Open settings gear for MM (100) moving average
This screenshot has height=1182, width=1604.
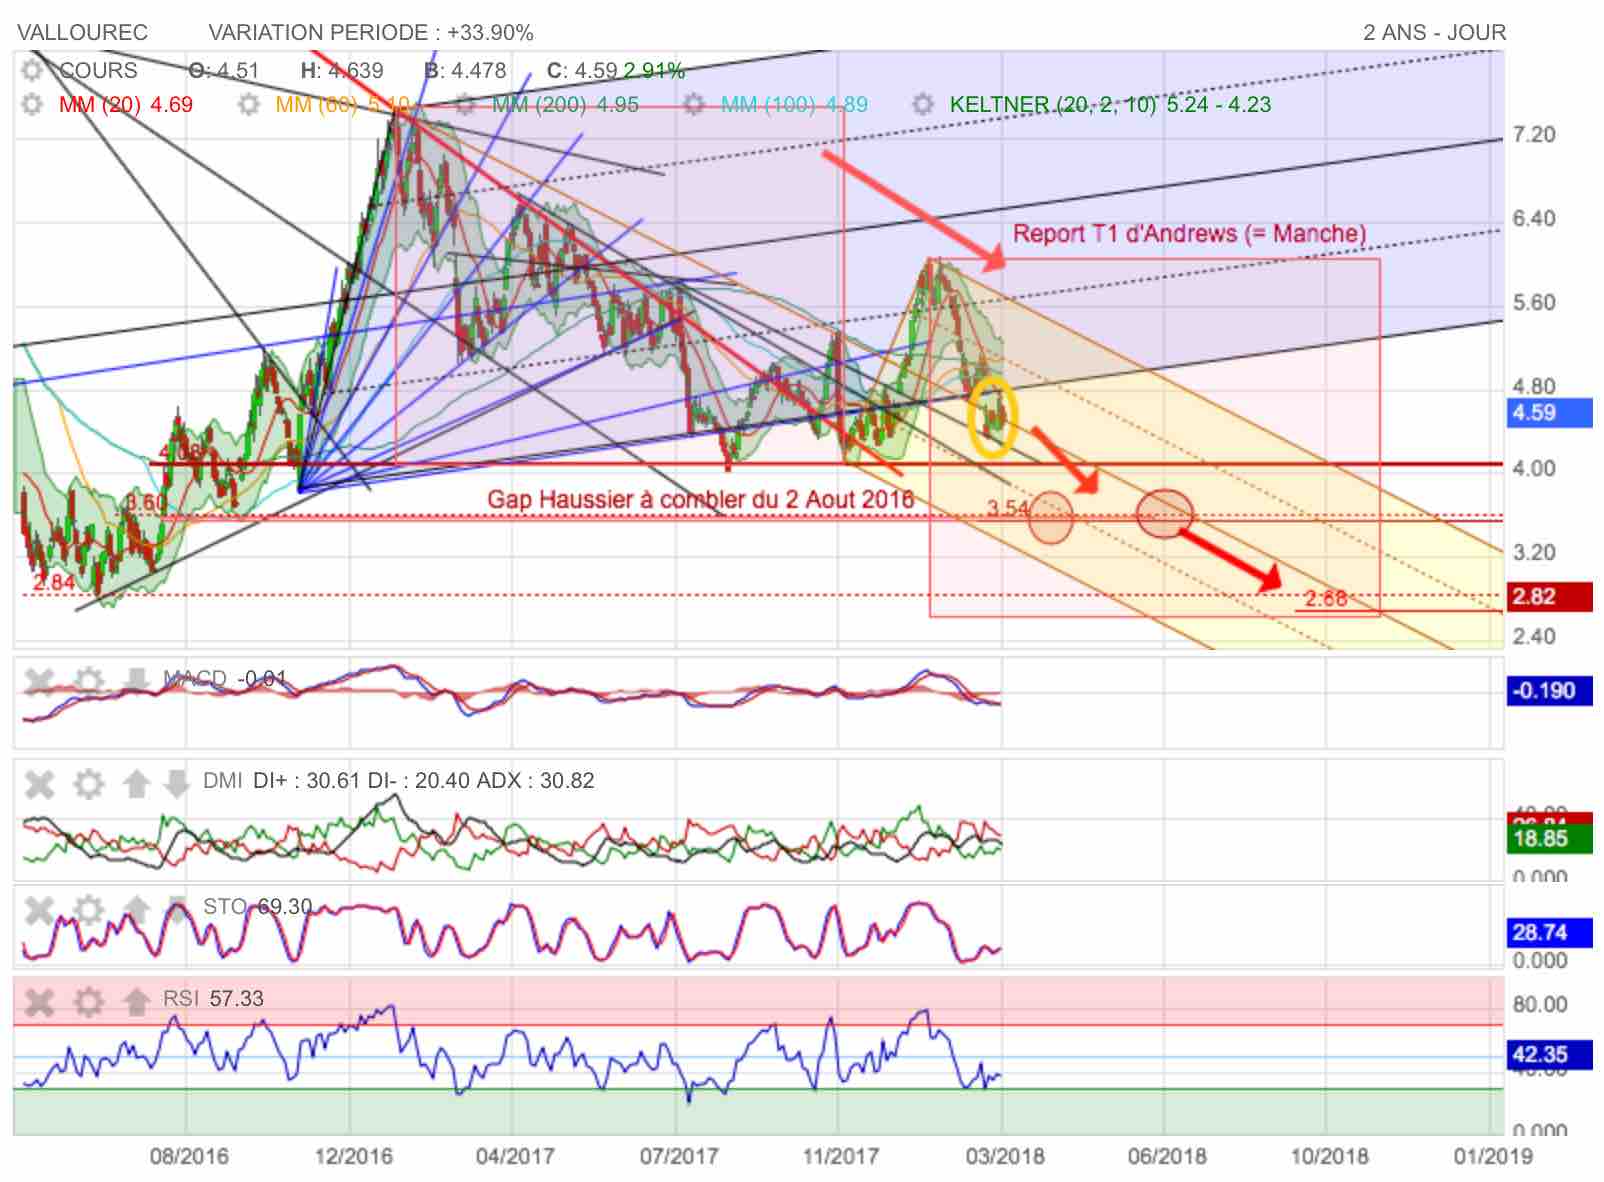[694, 104]
